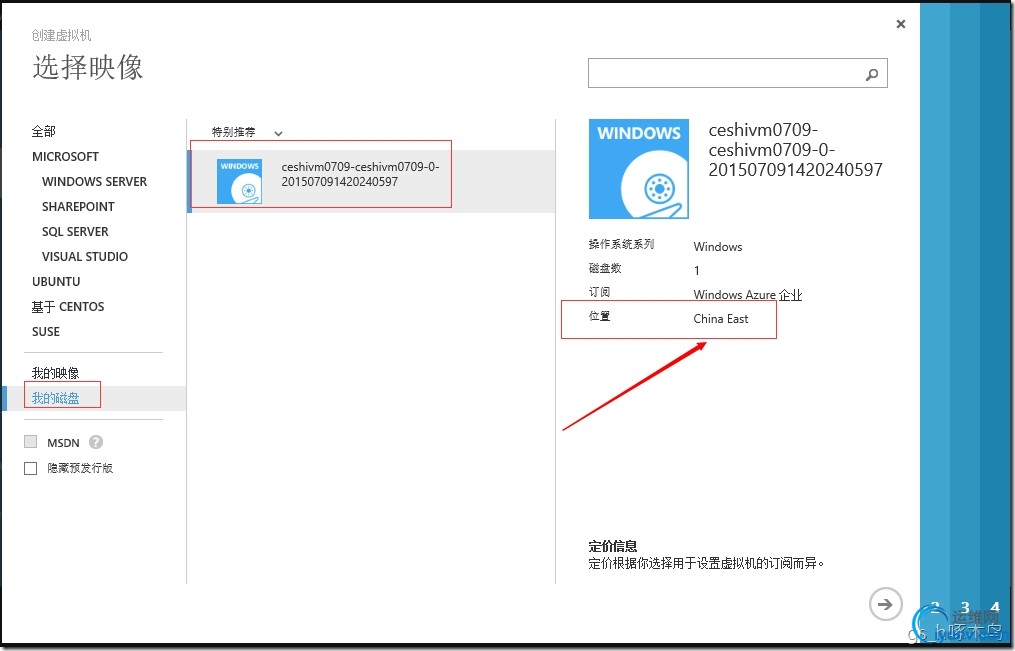The width and height of the screenshot is (1015, 651).
Task: Open 我的磁盘 category
Action: point(56,398)
